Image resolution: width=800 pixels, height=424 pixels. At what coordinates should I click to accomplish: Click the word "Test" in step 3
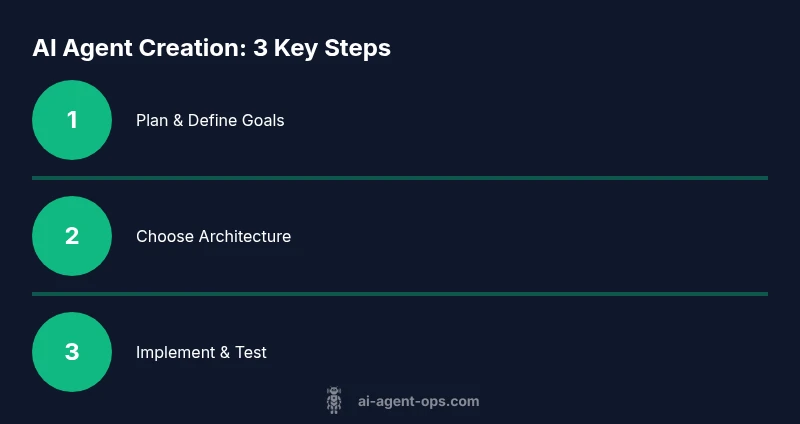[x=250, y=352]
